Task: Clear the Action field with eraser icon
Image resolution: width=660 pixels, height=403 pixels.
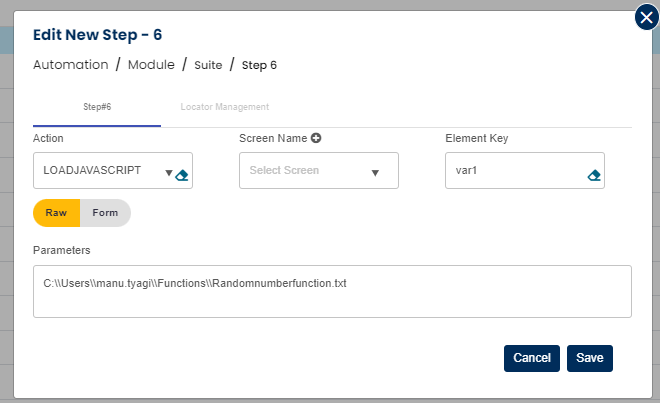Action: 182,175
